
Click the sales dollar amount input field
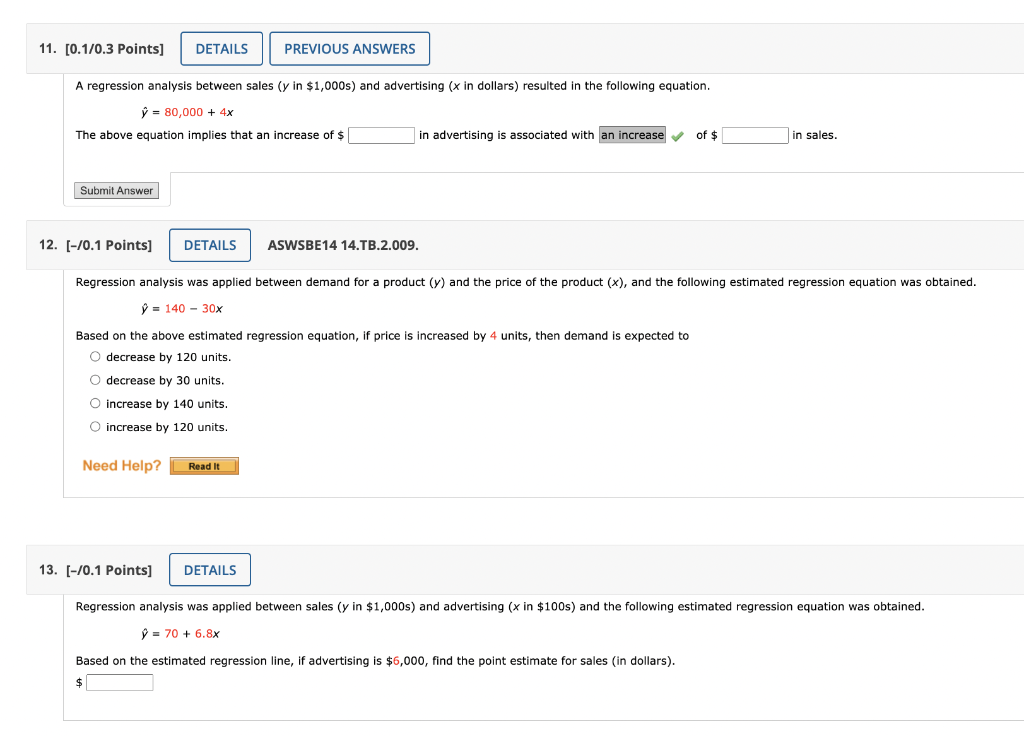coord(755,135)
